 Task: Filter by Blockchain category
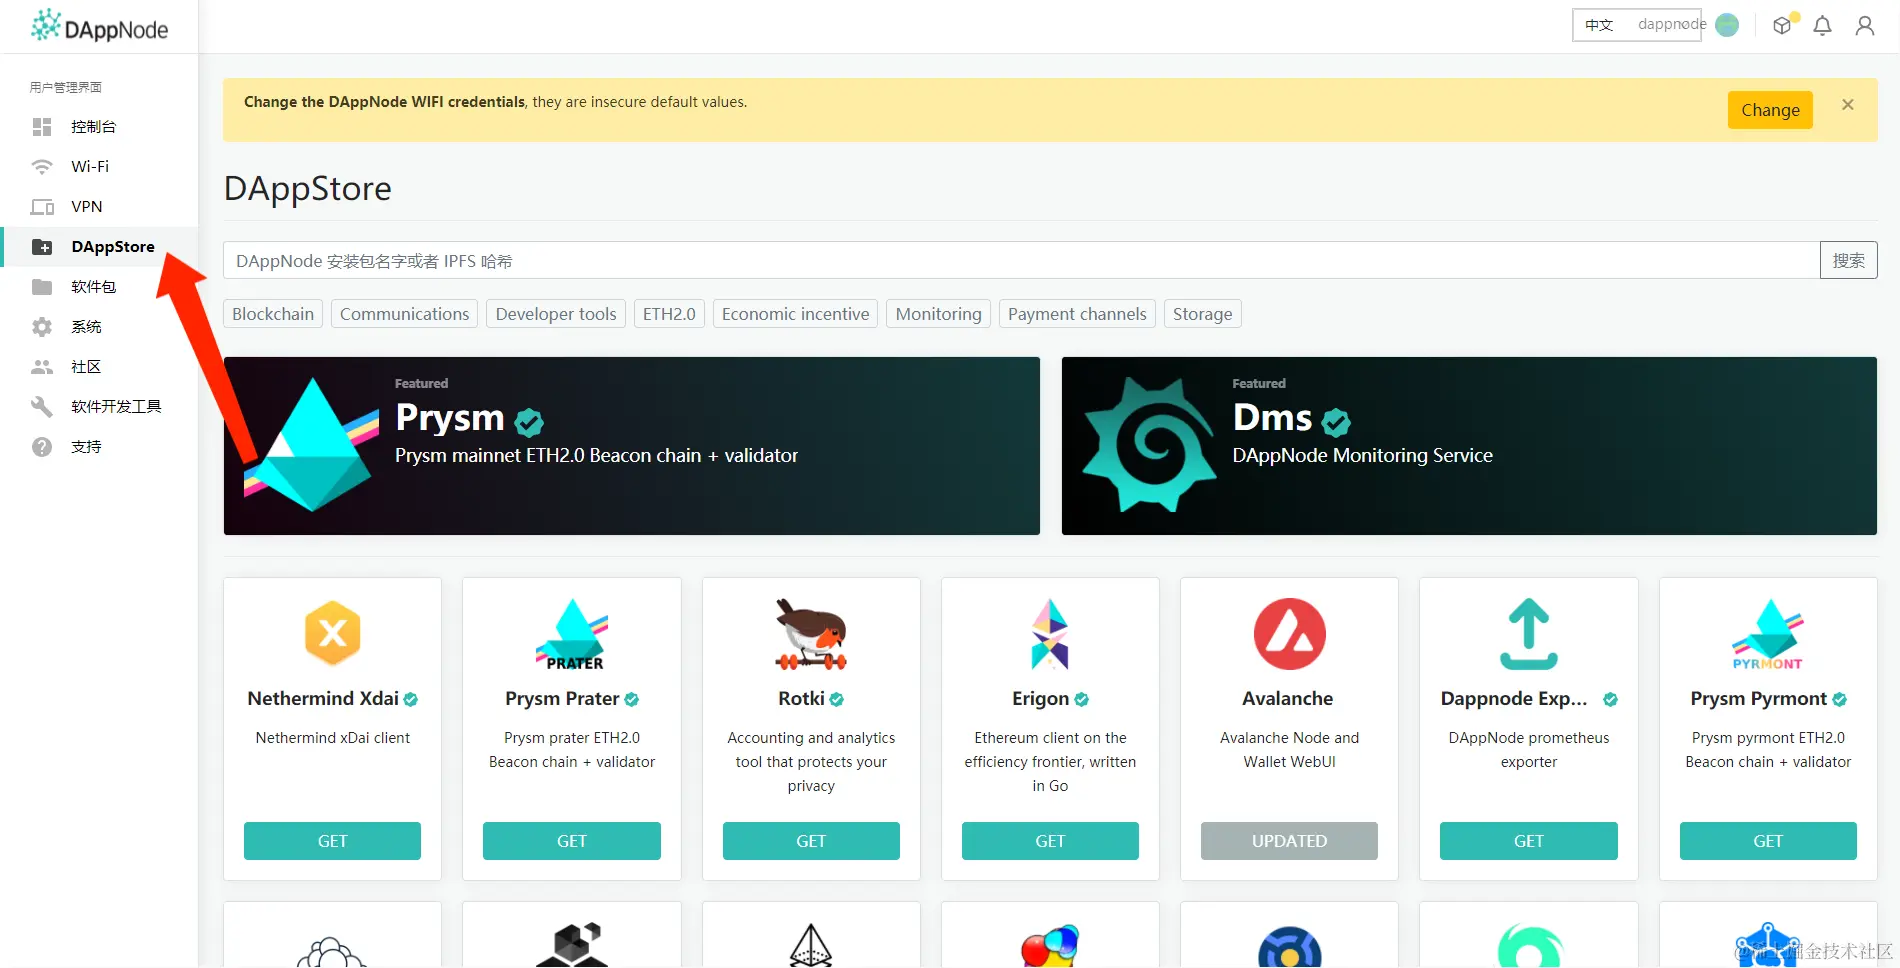click(273, 314)
